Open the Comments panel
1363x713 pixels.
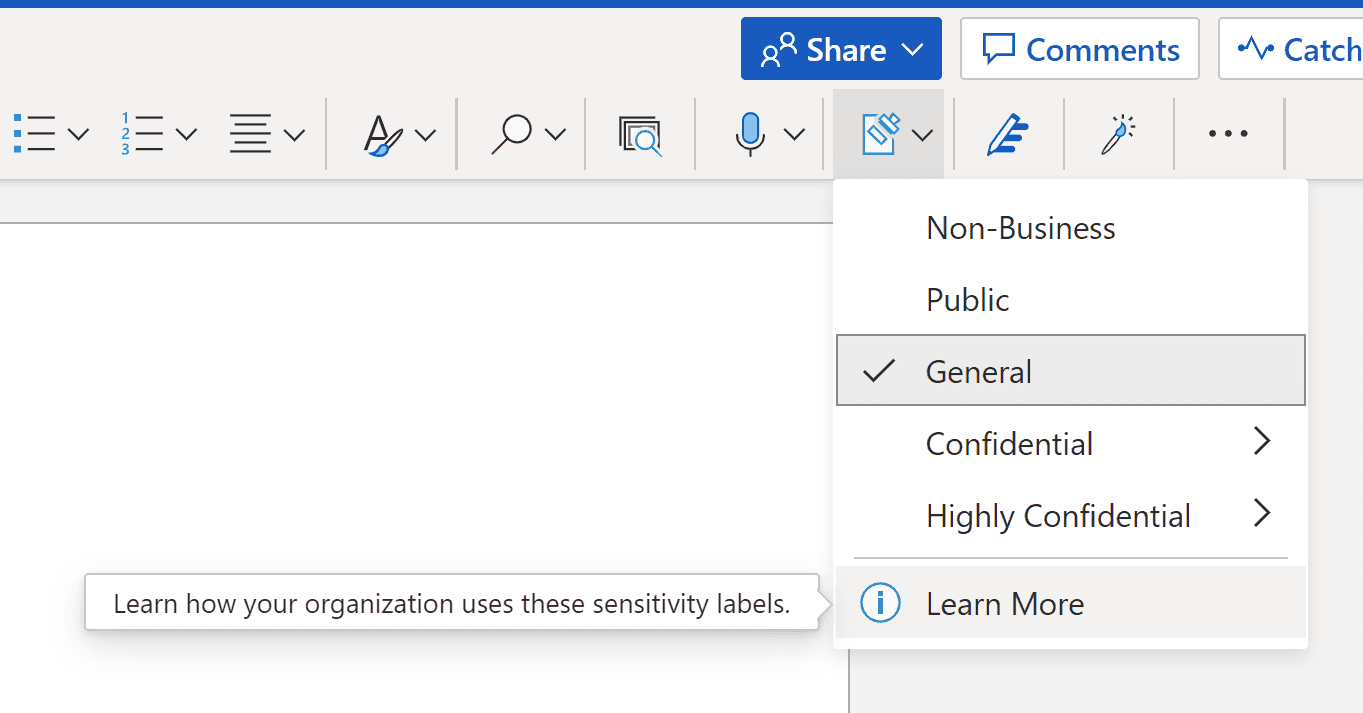pyautogui.click(x=1079, y=48)
